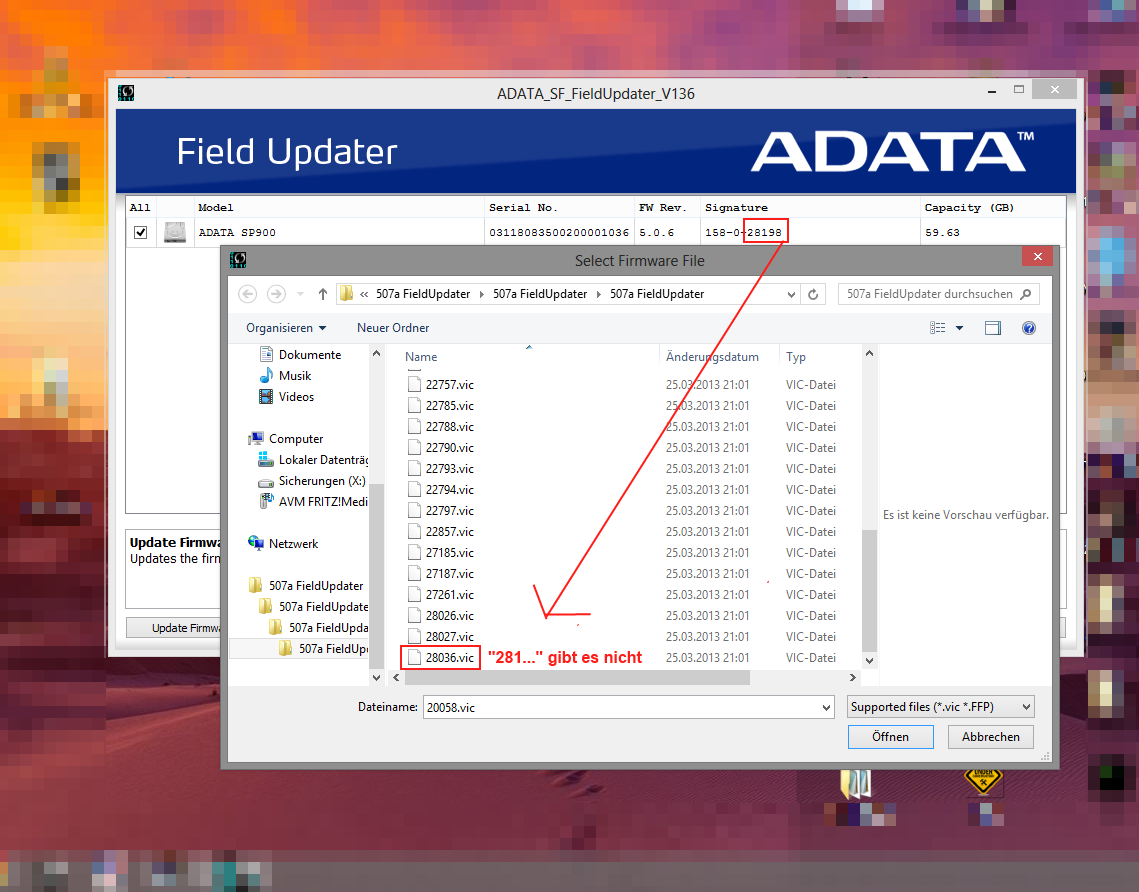Select the highlighted deepest 507a FieldUp folder
The height and width of the screenshot is (892, 1139).
coord(323,649)
